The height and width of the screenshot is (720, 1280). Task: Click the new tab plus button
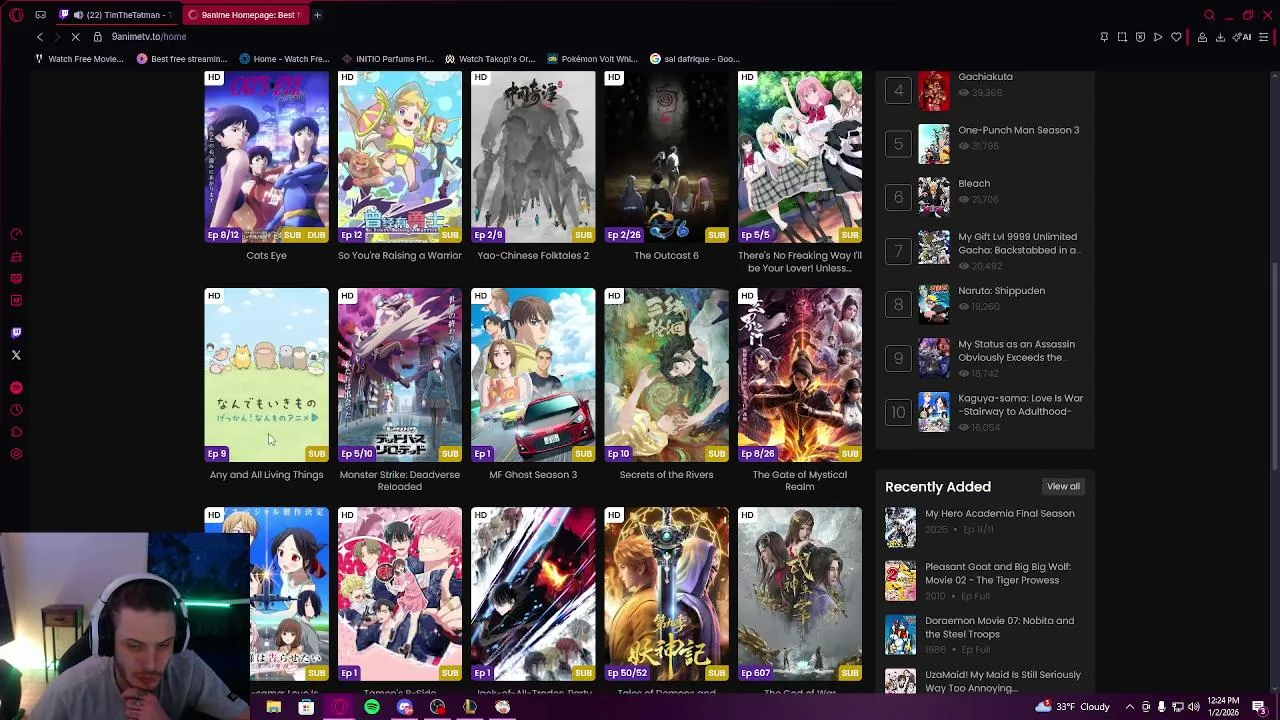pos(317,15)
